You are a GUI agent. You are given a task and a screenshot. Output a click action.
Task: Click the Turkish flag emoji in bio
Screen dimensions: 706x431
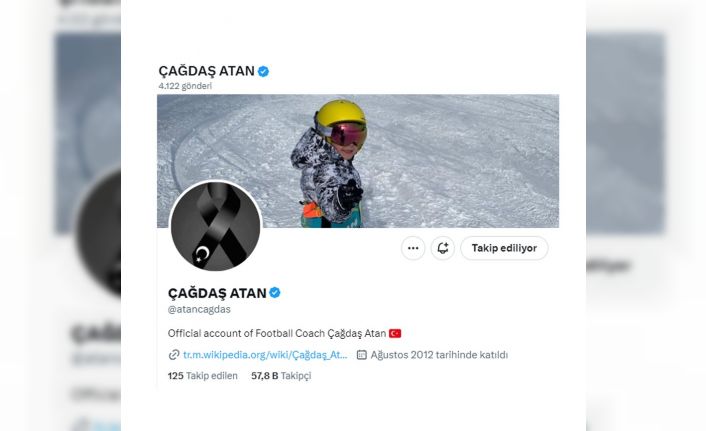click(395, 333)
